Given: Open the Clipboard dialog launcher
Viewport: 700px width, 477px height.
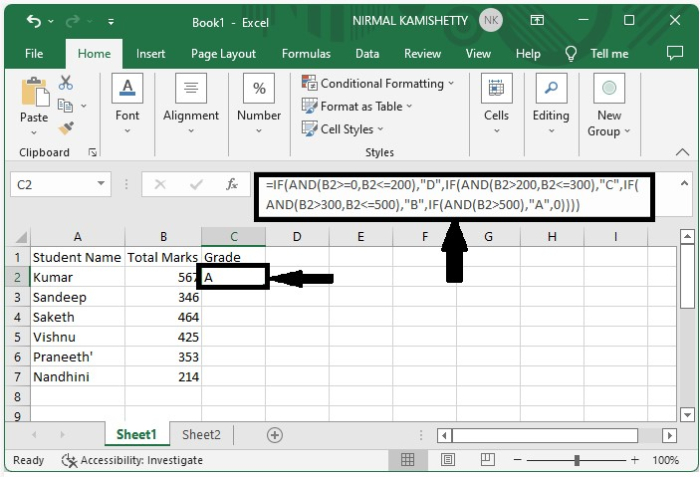Looking at the screenshot, I should [92, 153].
